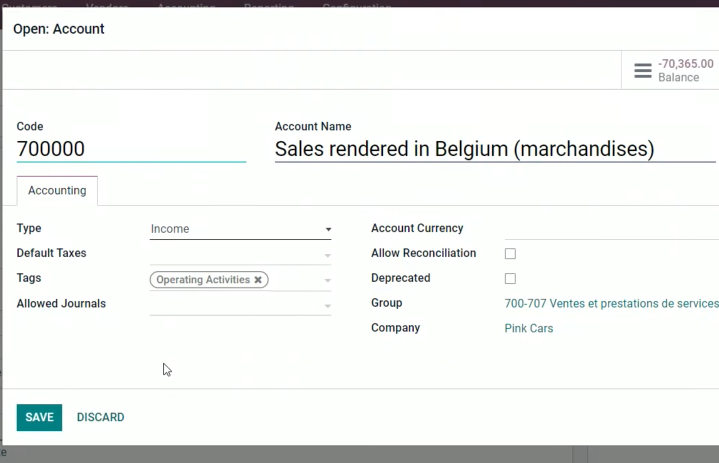Edit the Account Name field
The width and height of the screenshot is (719, 463).
pos(495,149)
